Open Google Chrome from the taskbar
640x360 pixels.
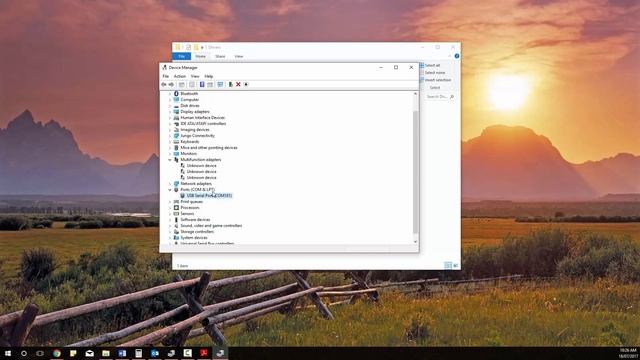click(x=57, y=353)
